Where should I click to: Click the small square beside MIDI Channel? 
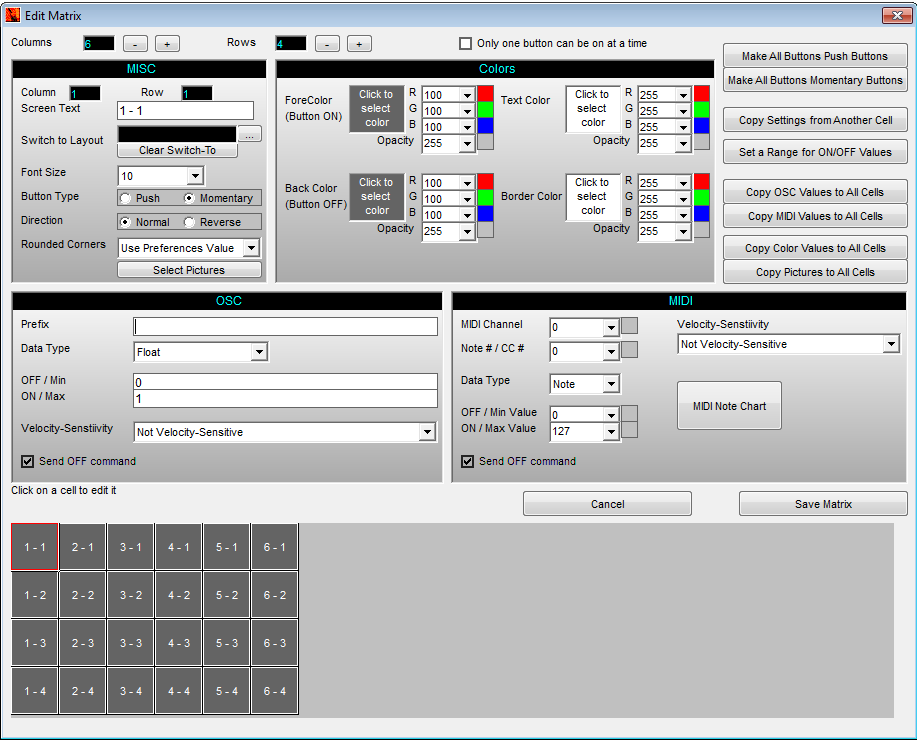[629, 326]
